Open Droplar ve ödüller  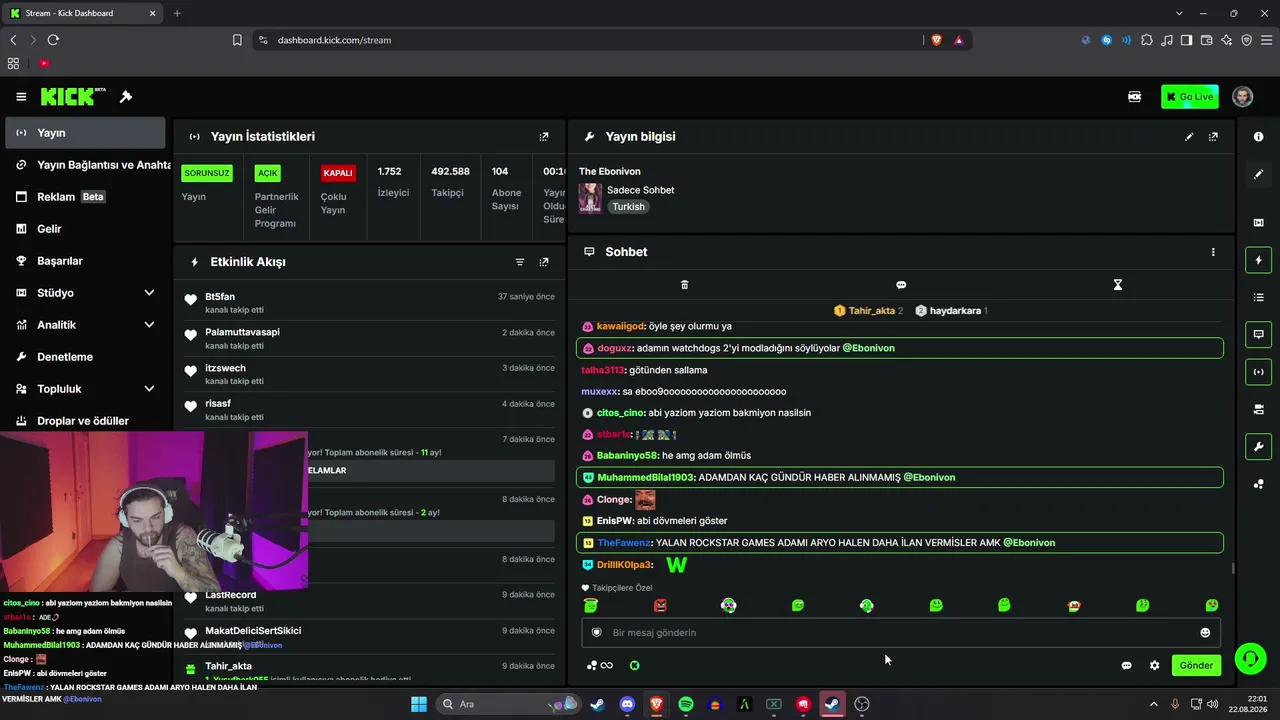point(84,421)
